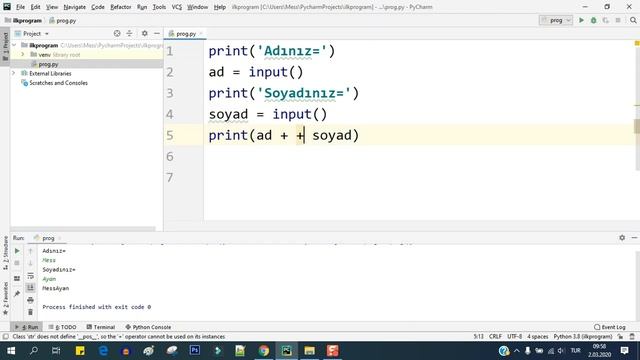Toggle scroll to end in Run console
The height and width of the screenshot is (360, 640).
30,288
